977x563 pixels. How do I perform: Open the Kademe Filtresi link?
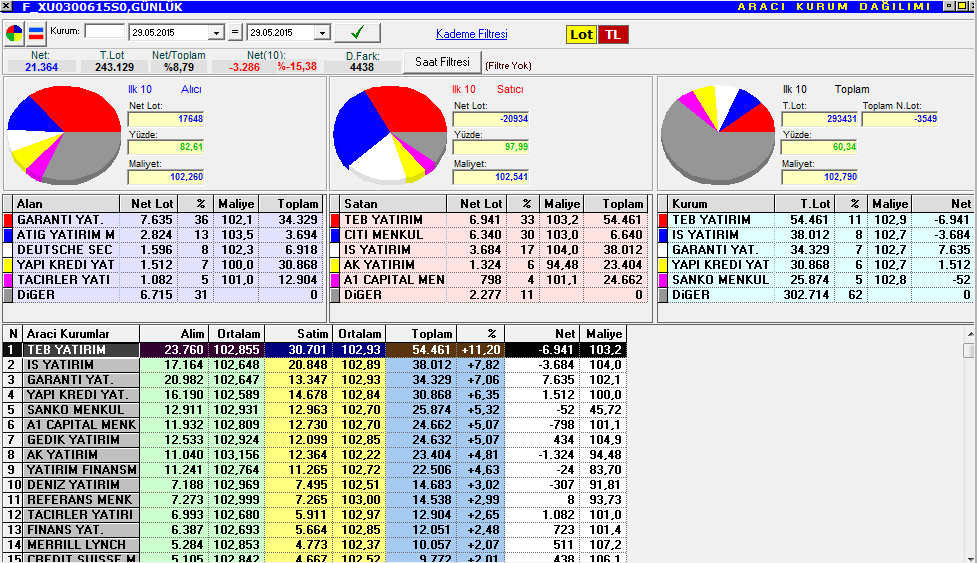click(472, 34)
